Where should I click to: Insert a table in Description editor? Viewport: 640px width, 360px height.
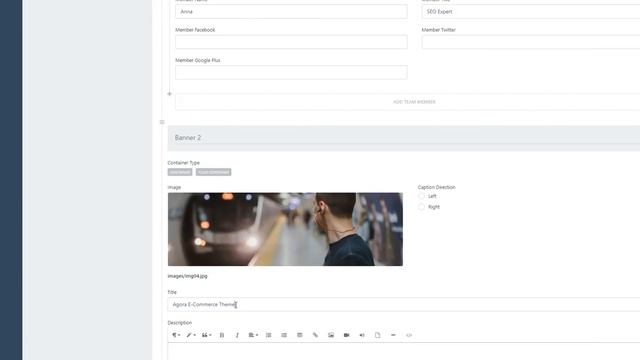(300, 335)
